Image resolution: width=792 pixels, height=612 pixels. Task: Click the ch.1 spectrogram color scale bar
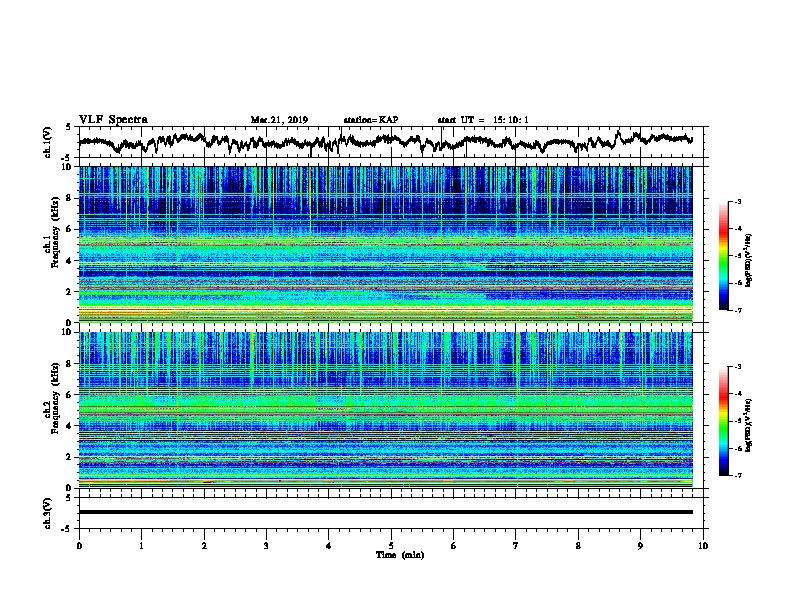(x=724, y=256)
